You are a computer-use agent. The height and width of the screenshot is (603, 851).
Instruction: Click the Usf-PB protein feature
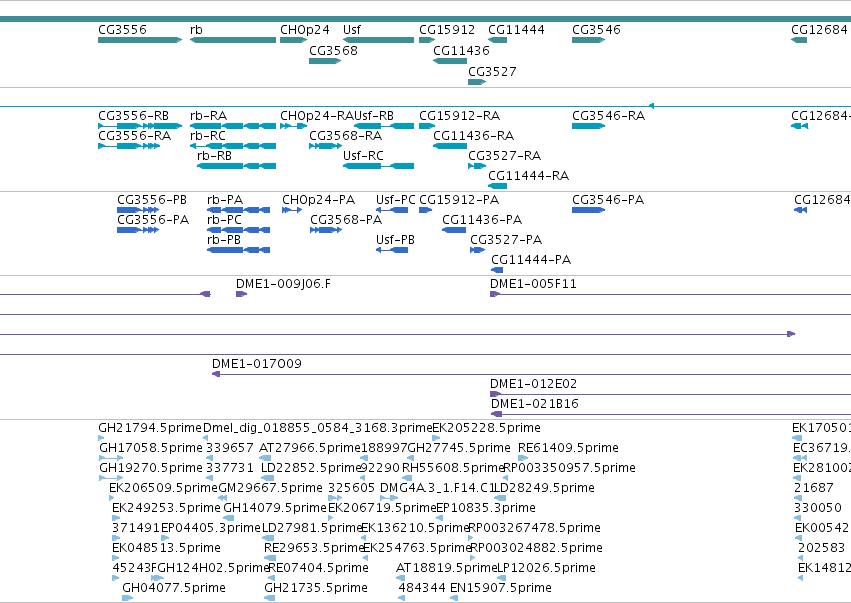coord(392,250)
